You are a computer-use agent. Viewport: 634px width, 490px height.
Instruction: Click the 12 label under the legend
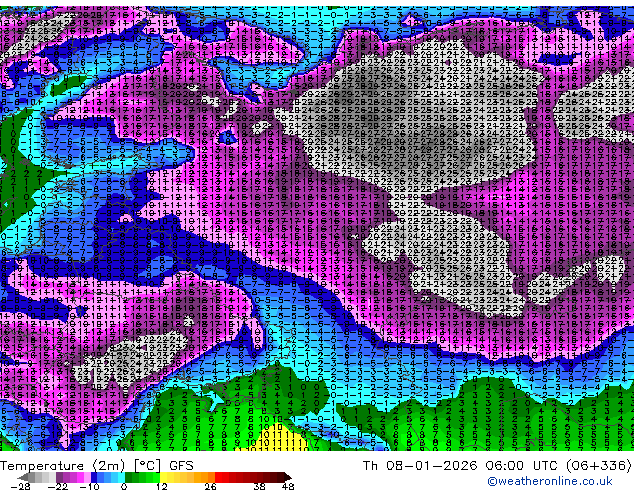click(x=162, y=486)
